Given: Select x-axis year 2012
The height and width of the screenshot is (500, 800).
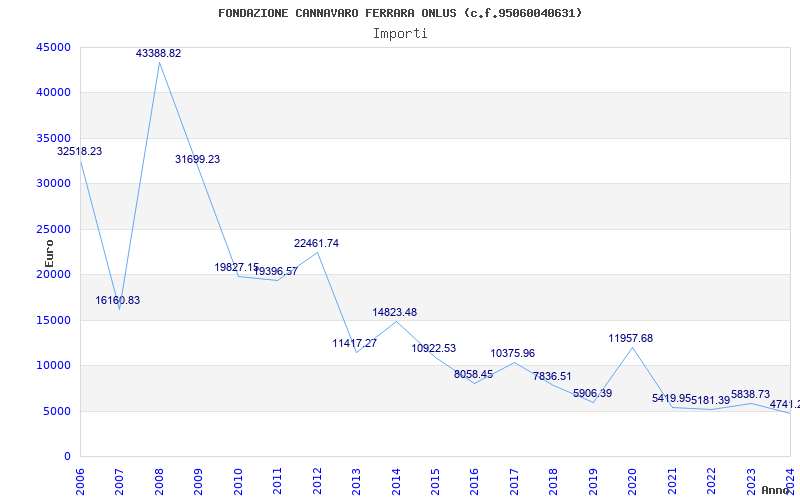Looking at the screenshot, I should point(317,482).
